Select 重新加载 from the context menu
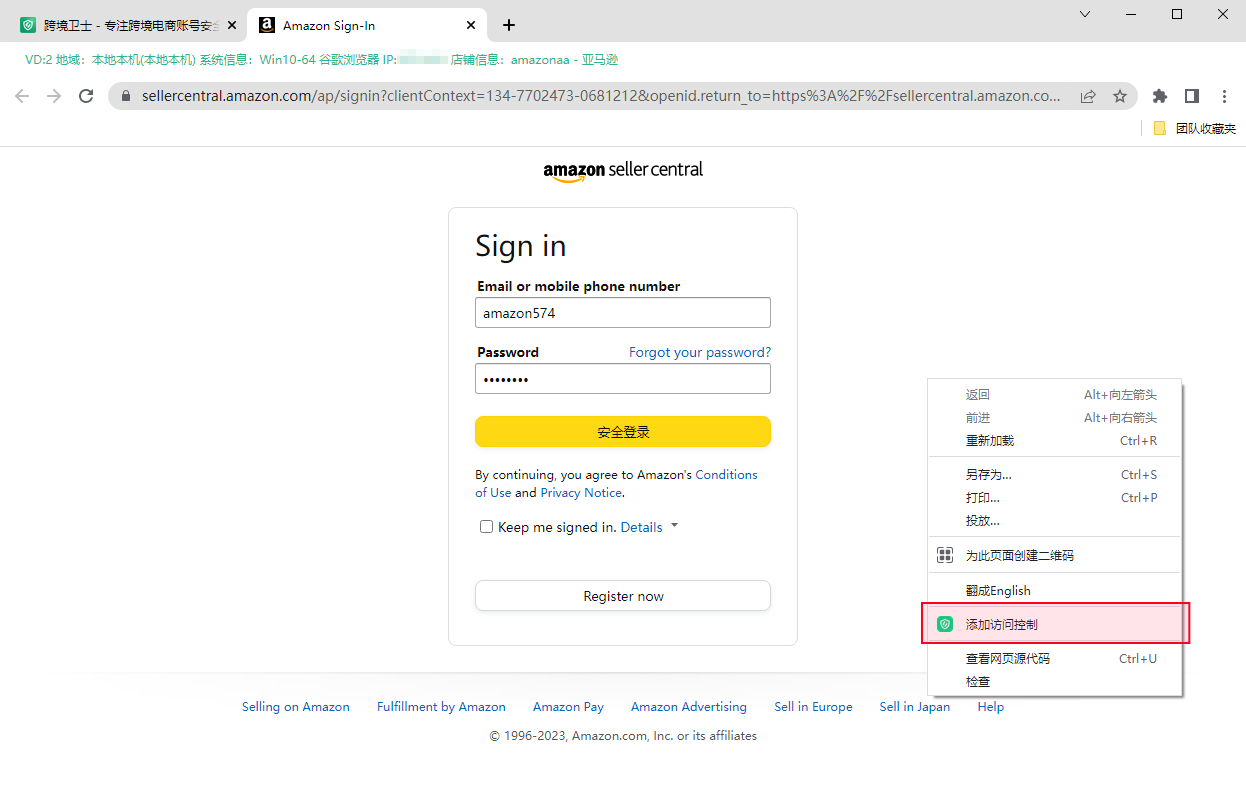 (x=1055, y=441)
